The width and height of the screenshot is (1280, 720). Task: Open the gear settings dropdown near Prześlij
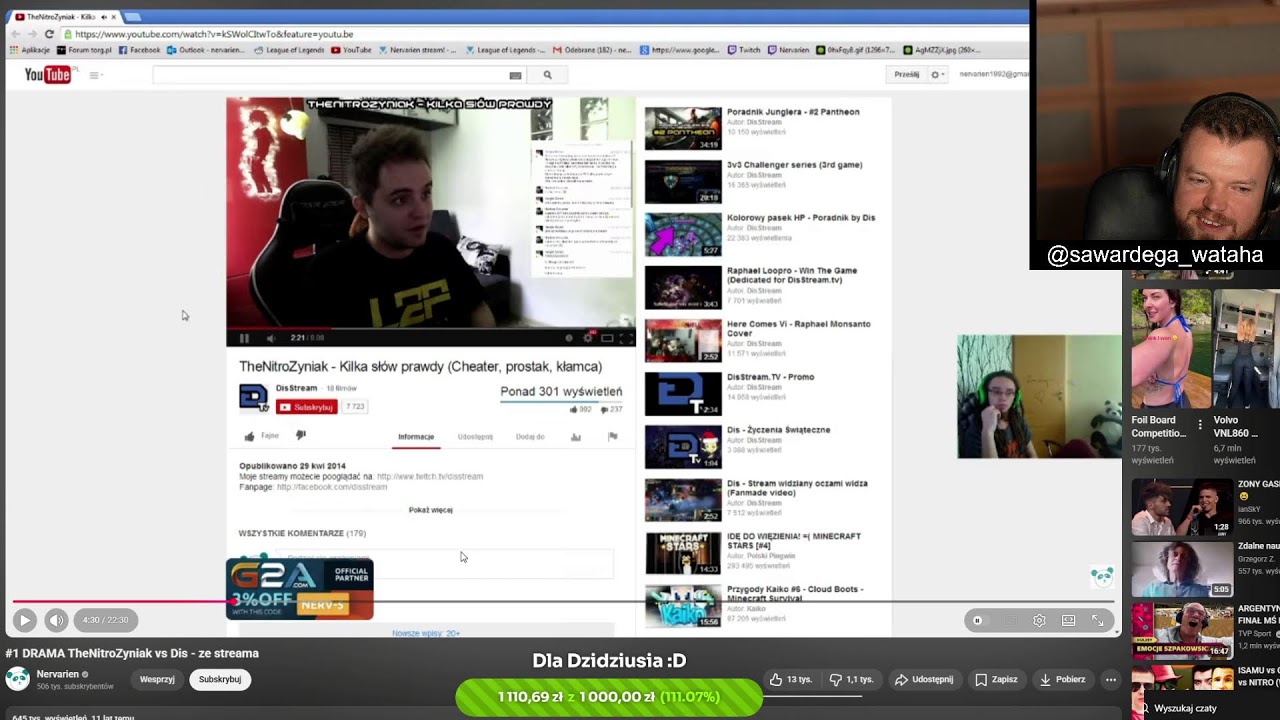[x=937, y=74]
